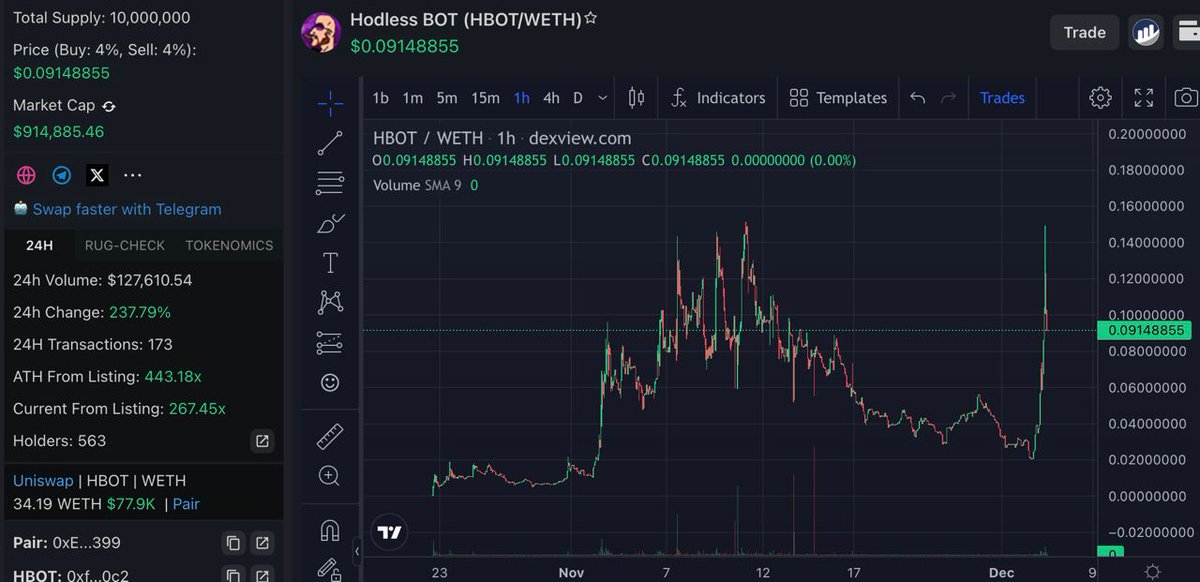Viewport: 1200px width, 582px height.
Task: Open the candlestick chart style selector
Action: 636,98
